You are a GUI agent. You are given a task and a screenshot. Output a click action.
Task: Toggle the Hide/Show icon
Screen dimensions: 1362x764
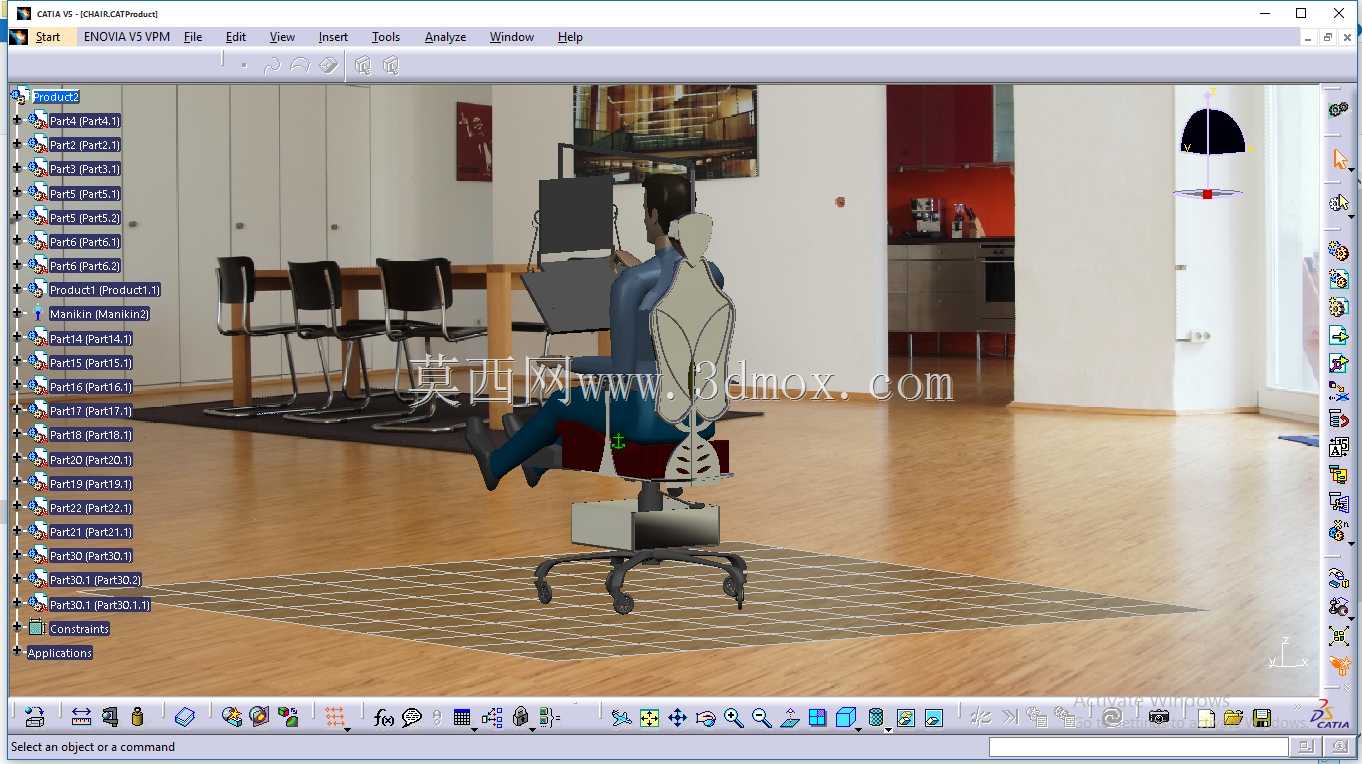point(905,717)
